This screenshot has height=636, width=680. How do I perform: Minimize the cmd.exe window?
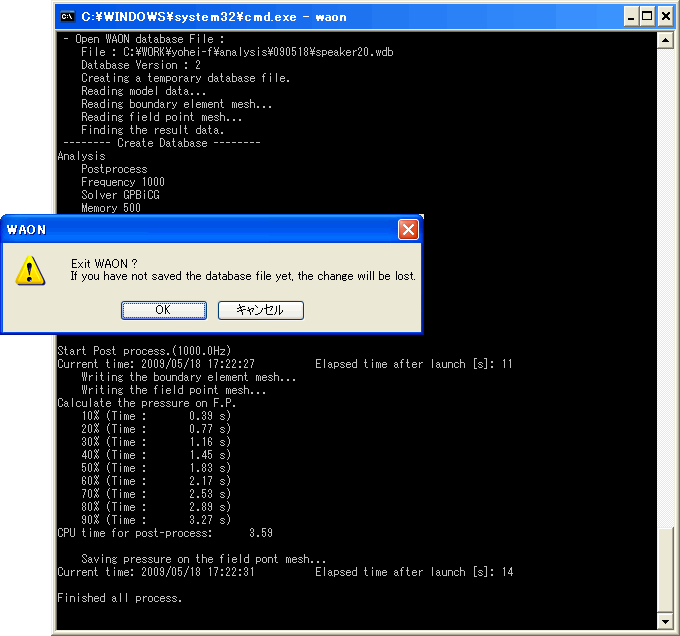point(631,16)
